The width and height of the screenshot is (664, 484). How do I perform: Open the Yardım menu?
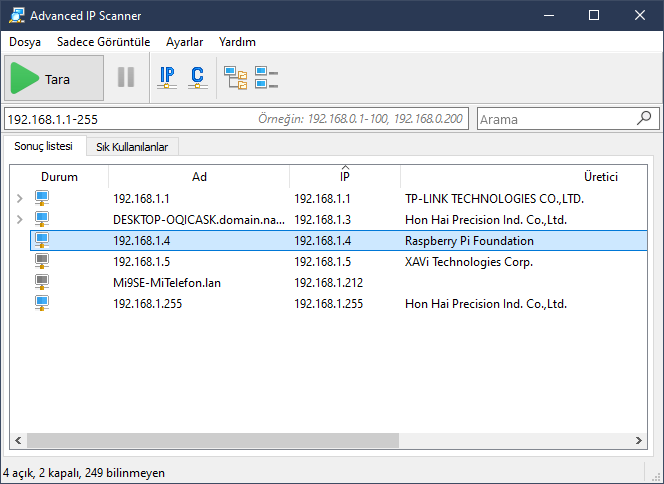[237, 42]
